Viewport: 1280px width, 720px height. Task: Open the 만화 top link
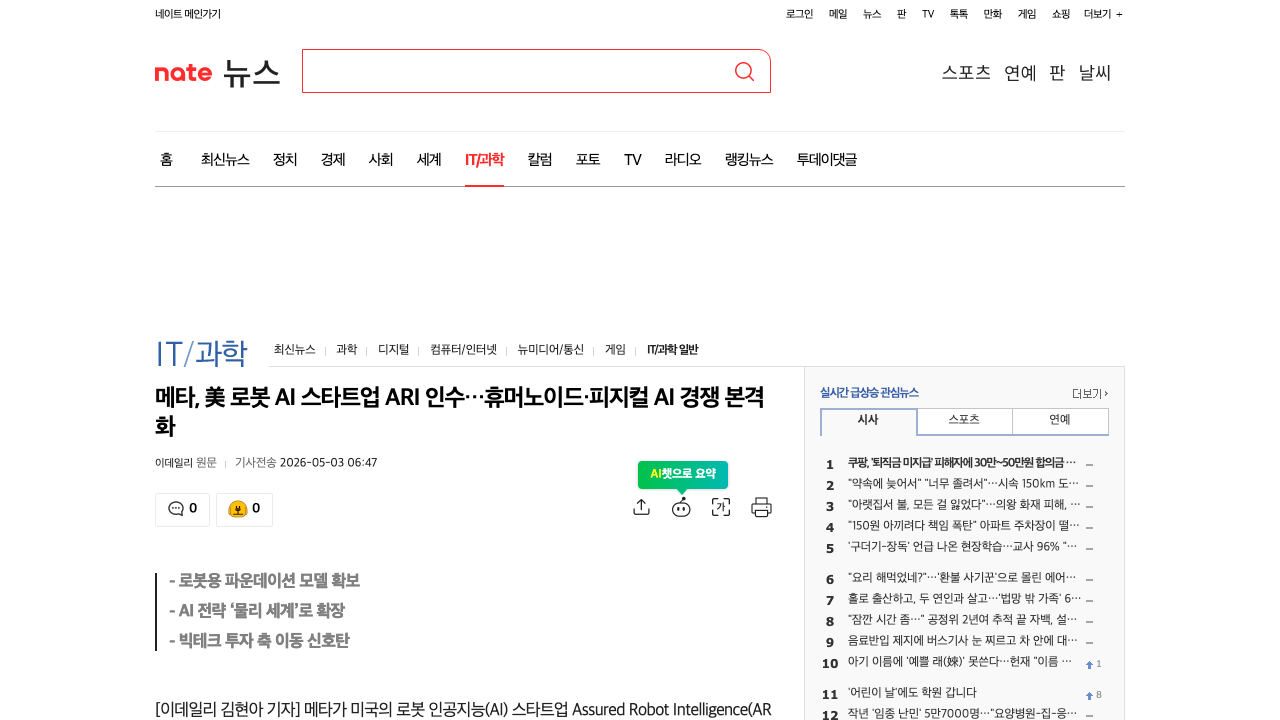click(993, 14)
